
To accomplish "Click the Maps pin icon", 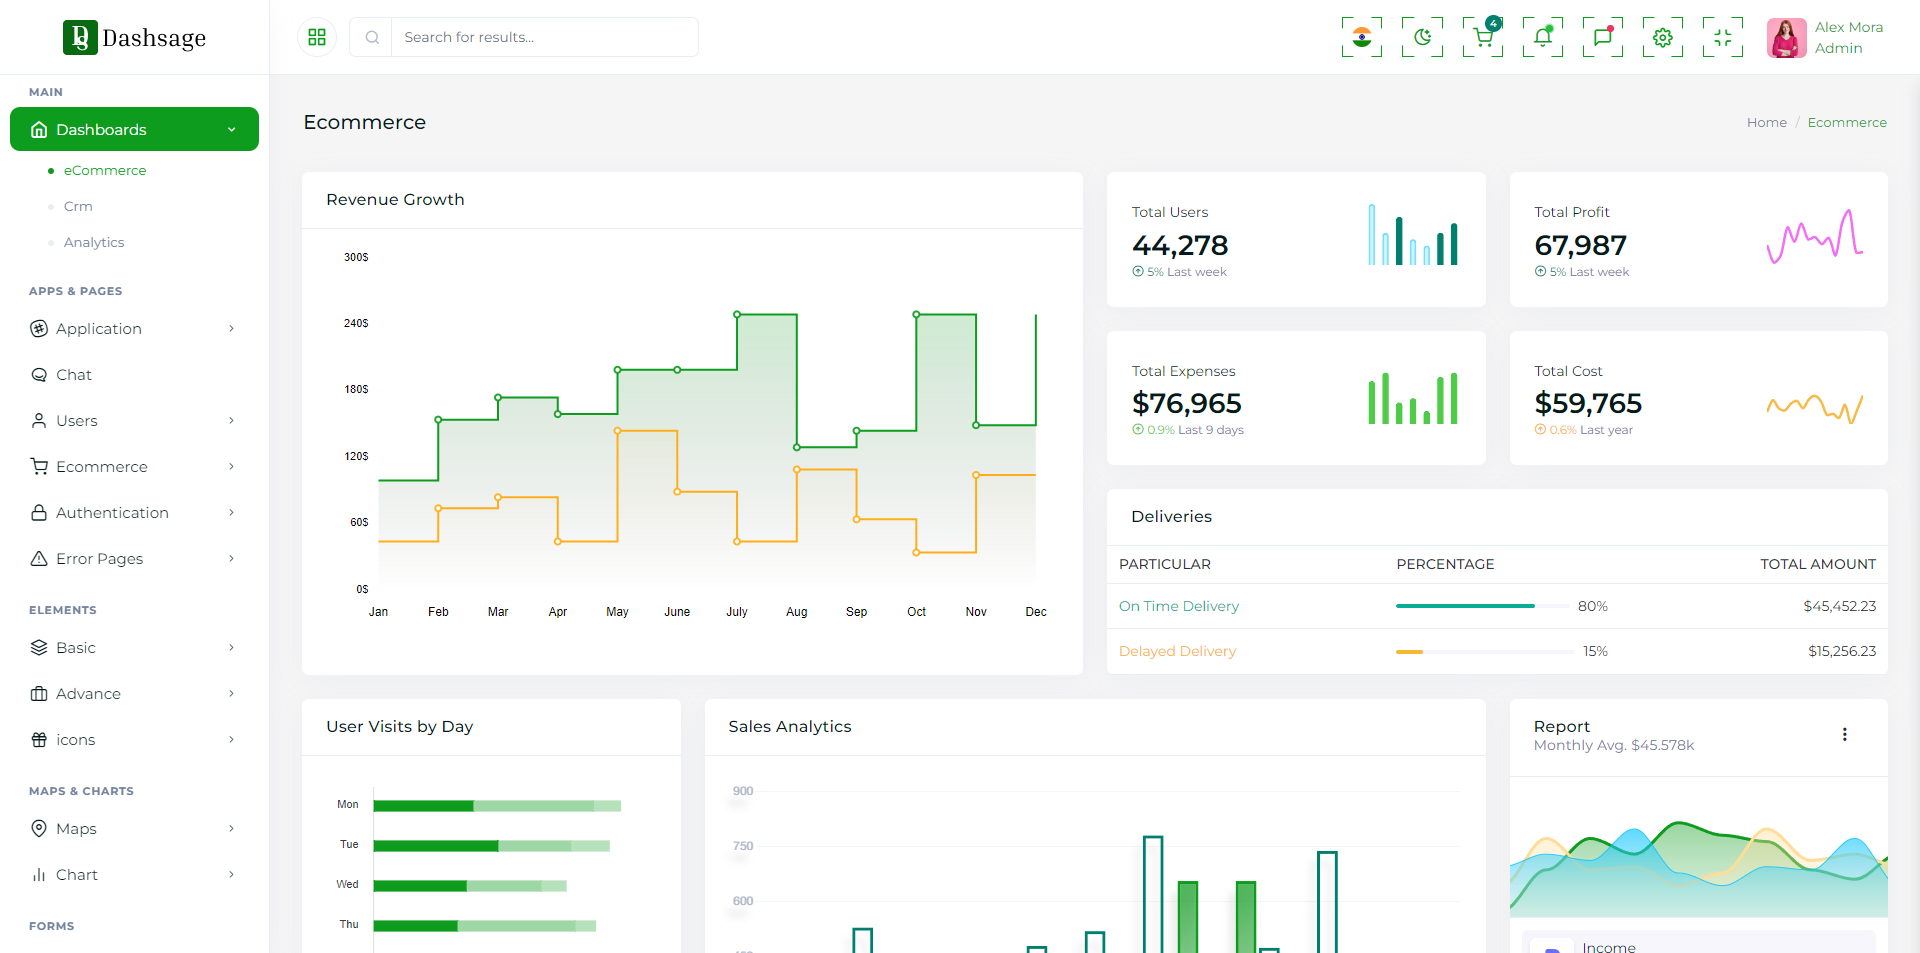I will click(39, 828).
